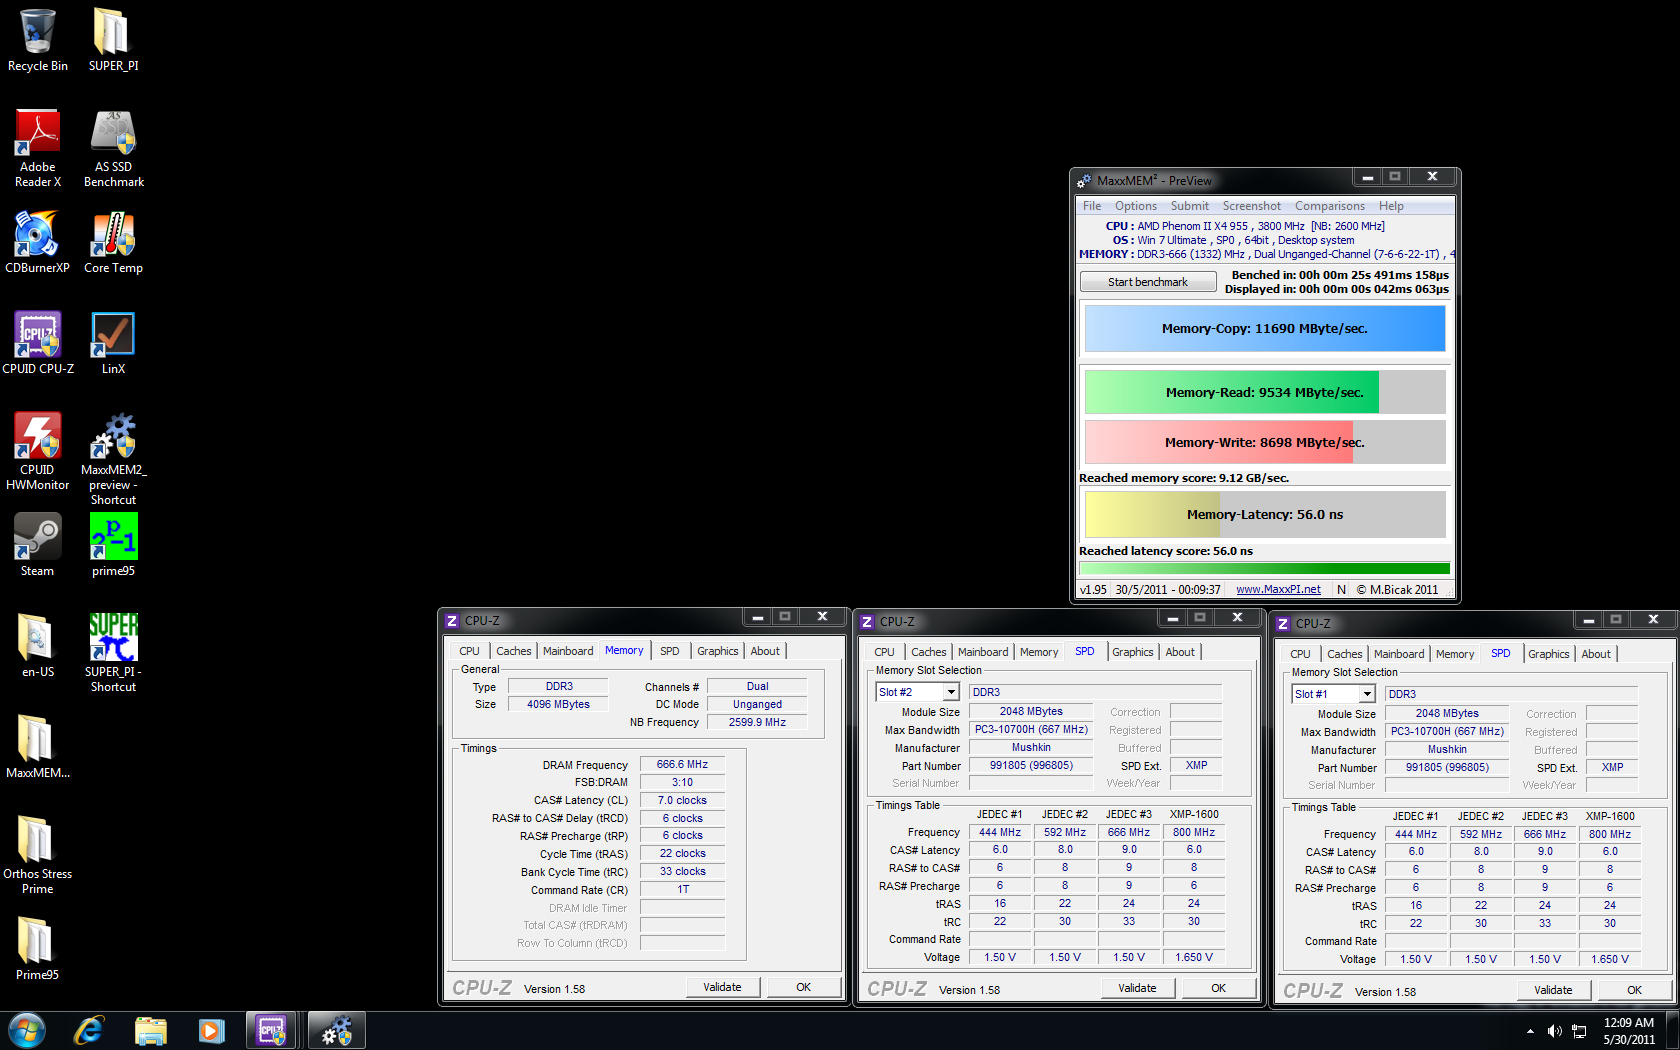Switch to Mainboard tab in Memory-tab CPU-Z window
This screenshot has height=1050, width=1680.
568,651
